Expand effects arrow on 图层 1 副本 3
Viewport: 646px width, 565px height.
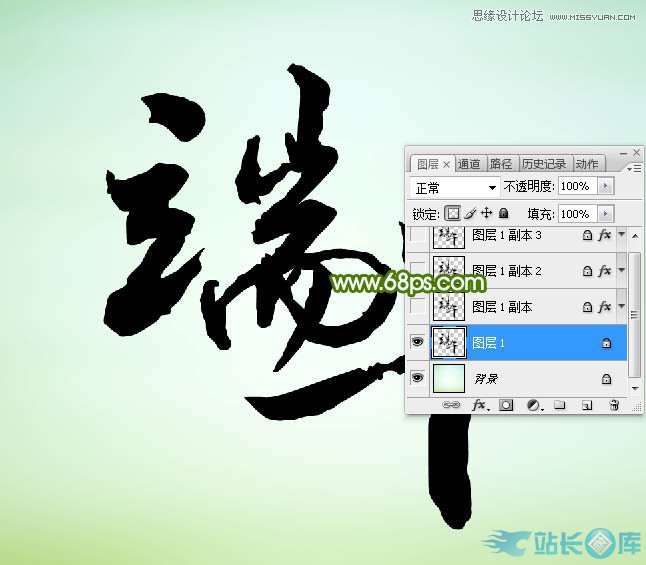(x=621, y=235)
